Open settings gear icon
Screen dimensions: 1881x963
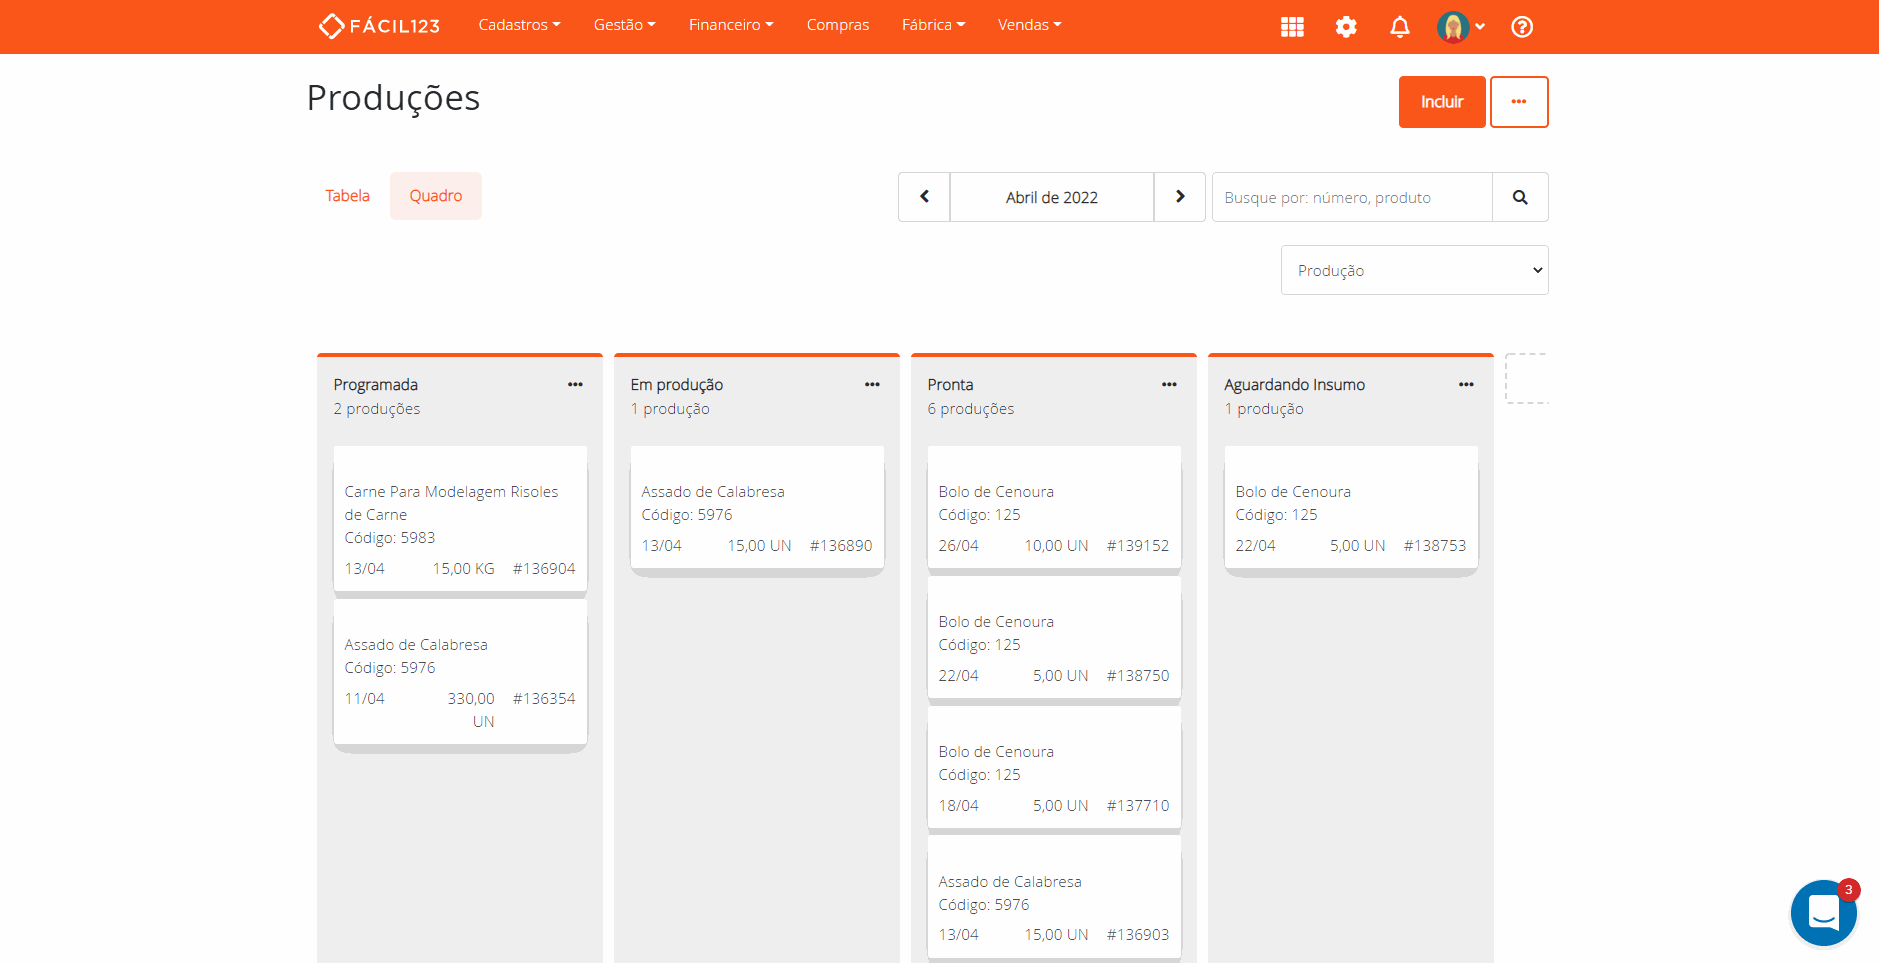tap(1346, 27)
